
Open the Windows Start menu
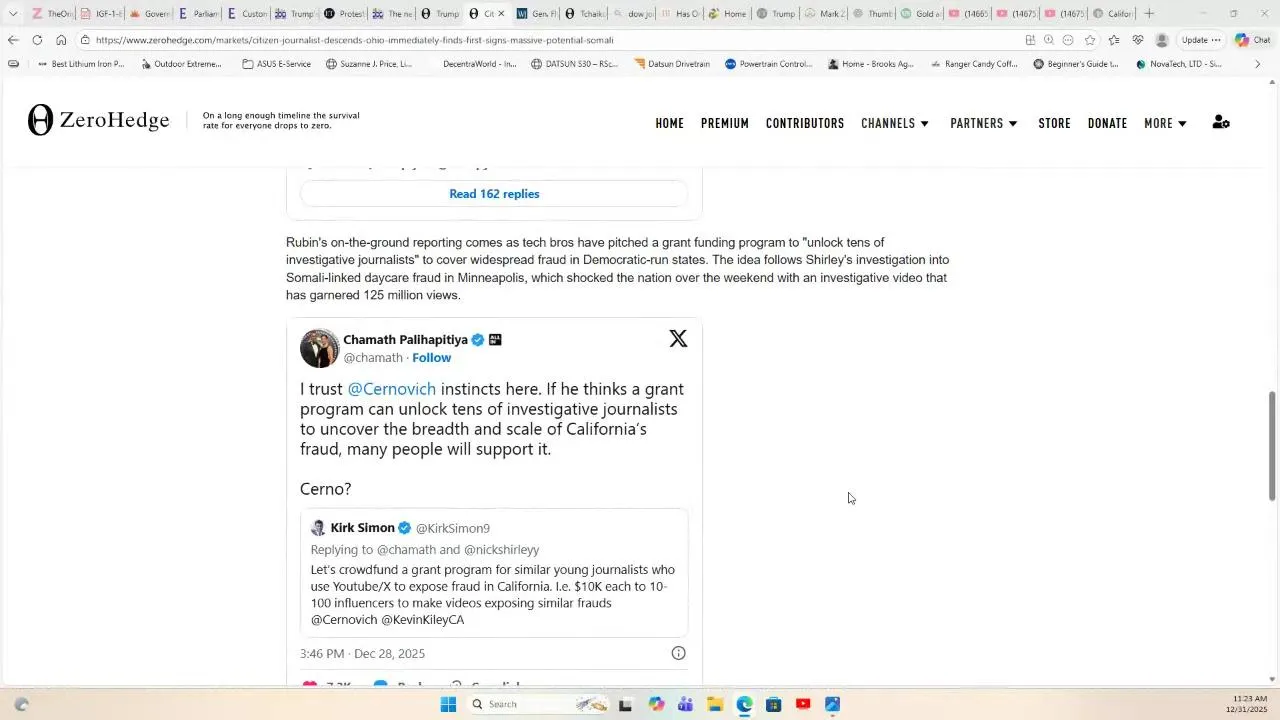(x=448, y=704)
